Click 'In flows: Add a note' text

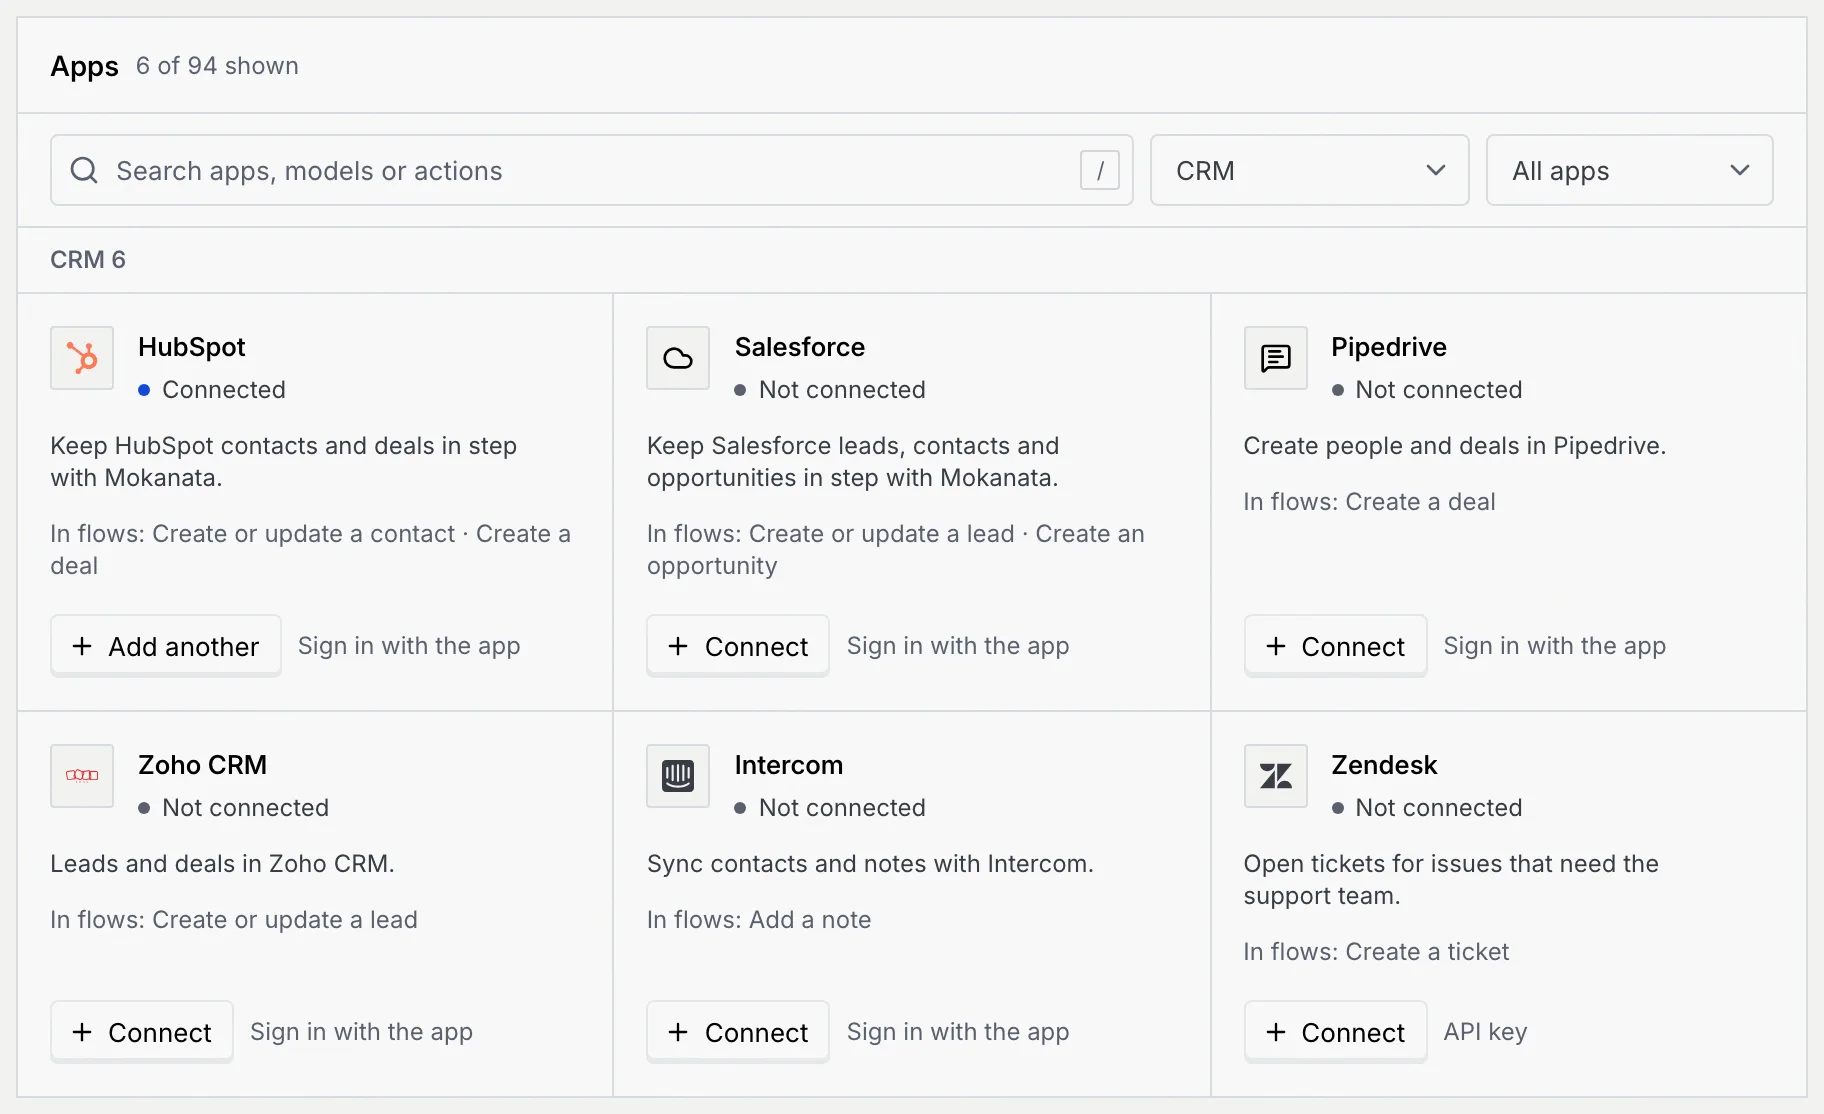click(x=759, y=920)
